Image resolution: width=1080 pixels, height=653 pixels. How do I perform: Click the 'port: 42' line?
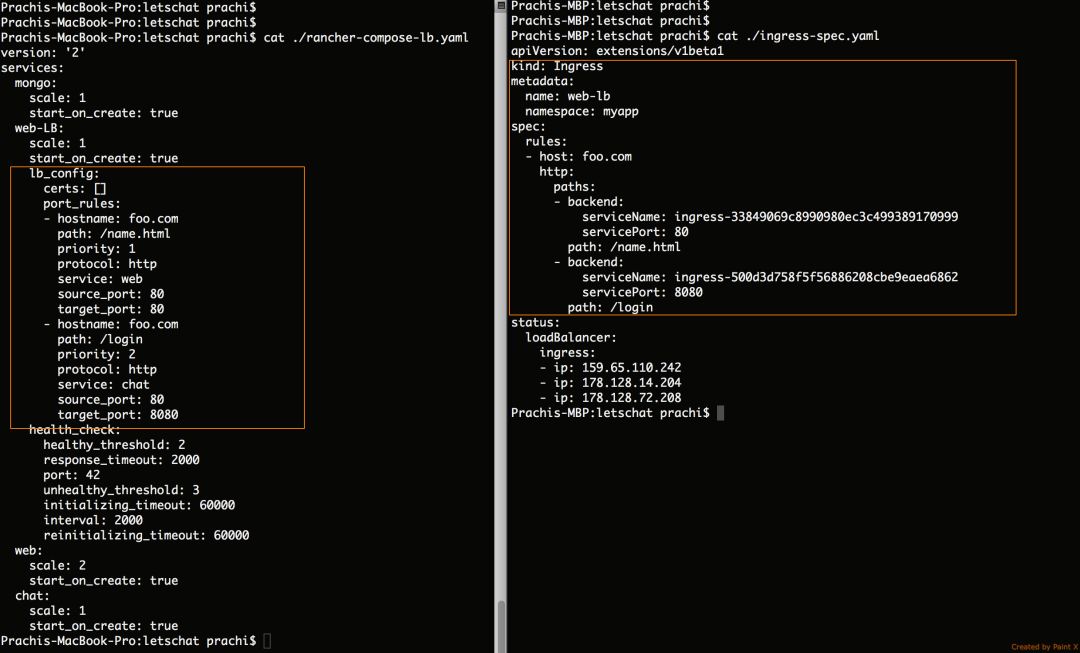click(72, 475)
